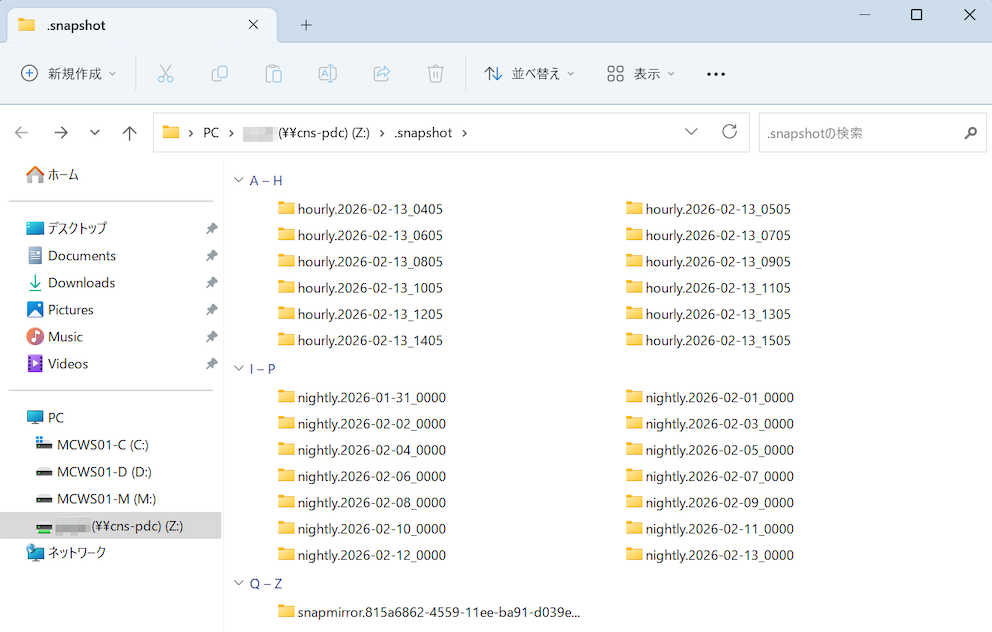Open the 新規作成 dropdown menu
Screen dimensions: 992x632
click(69, 74)
